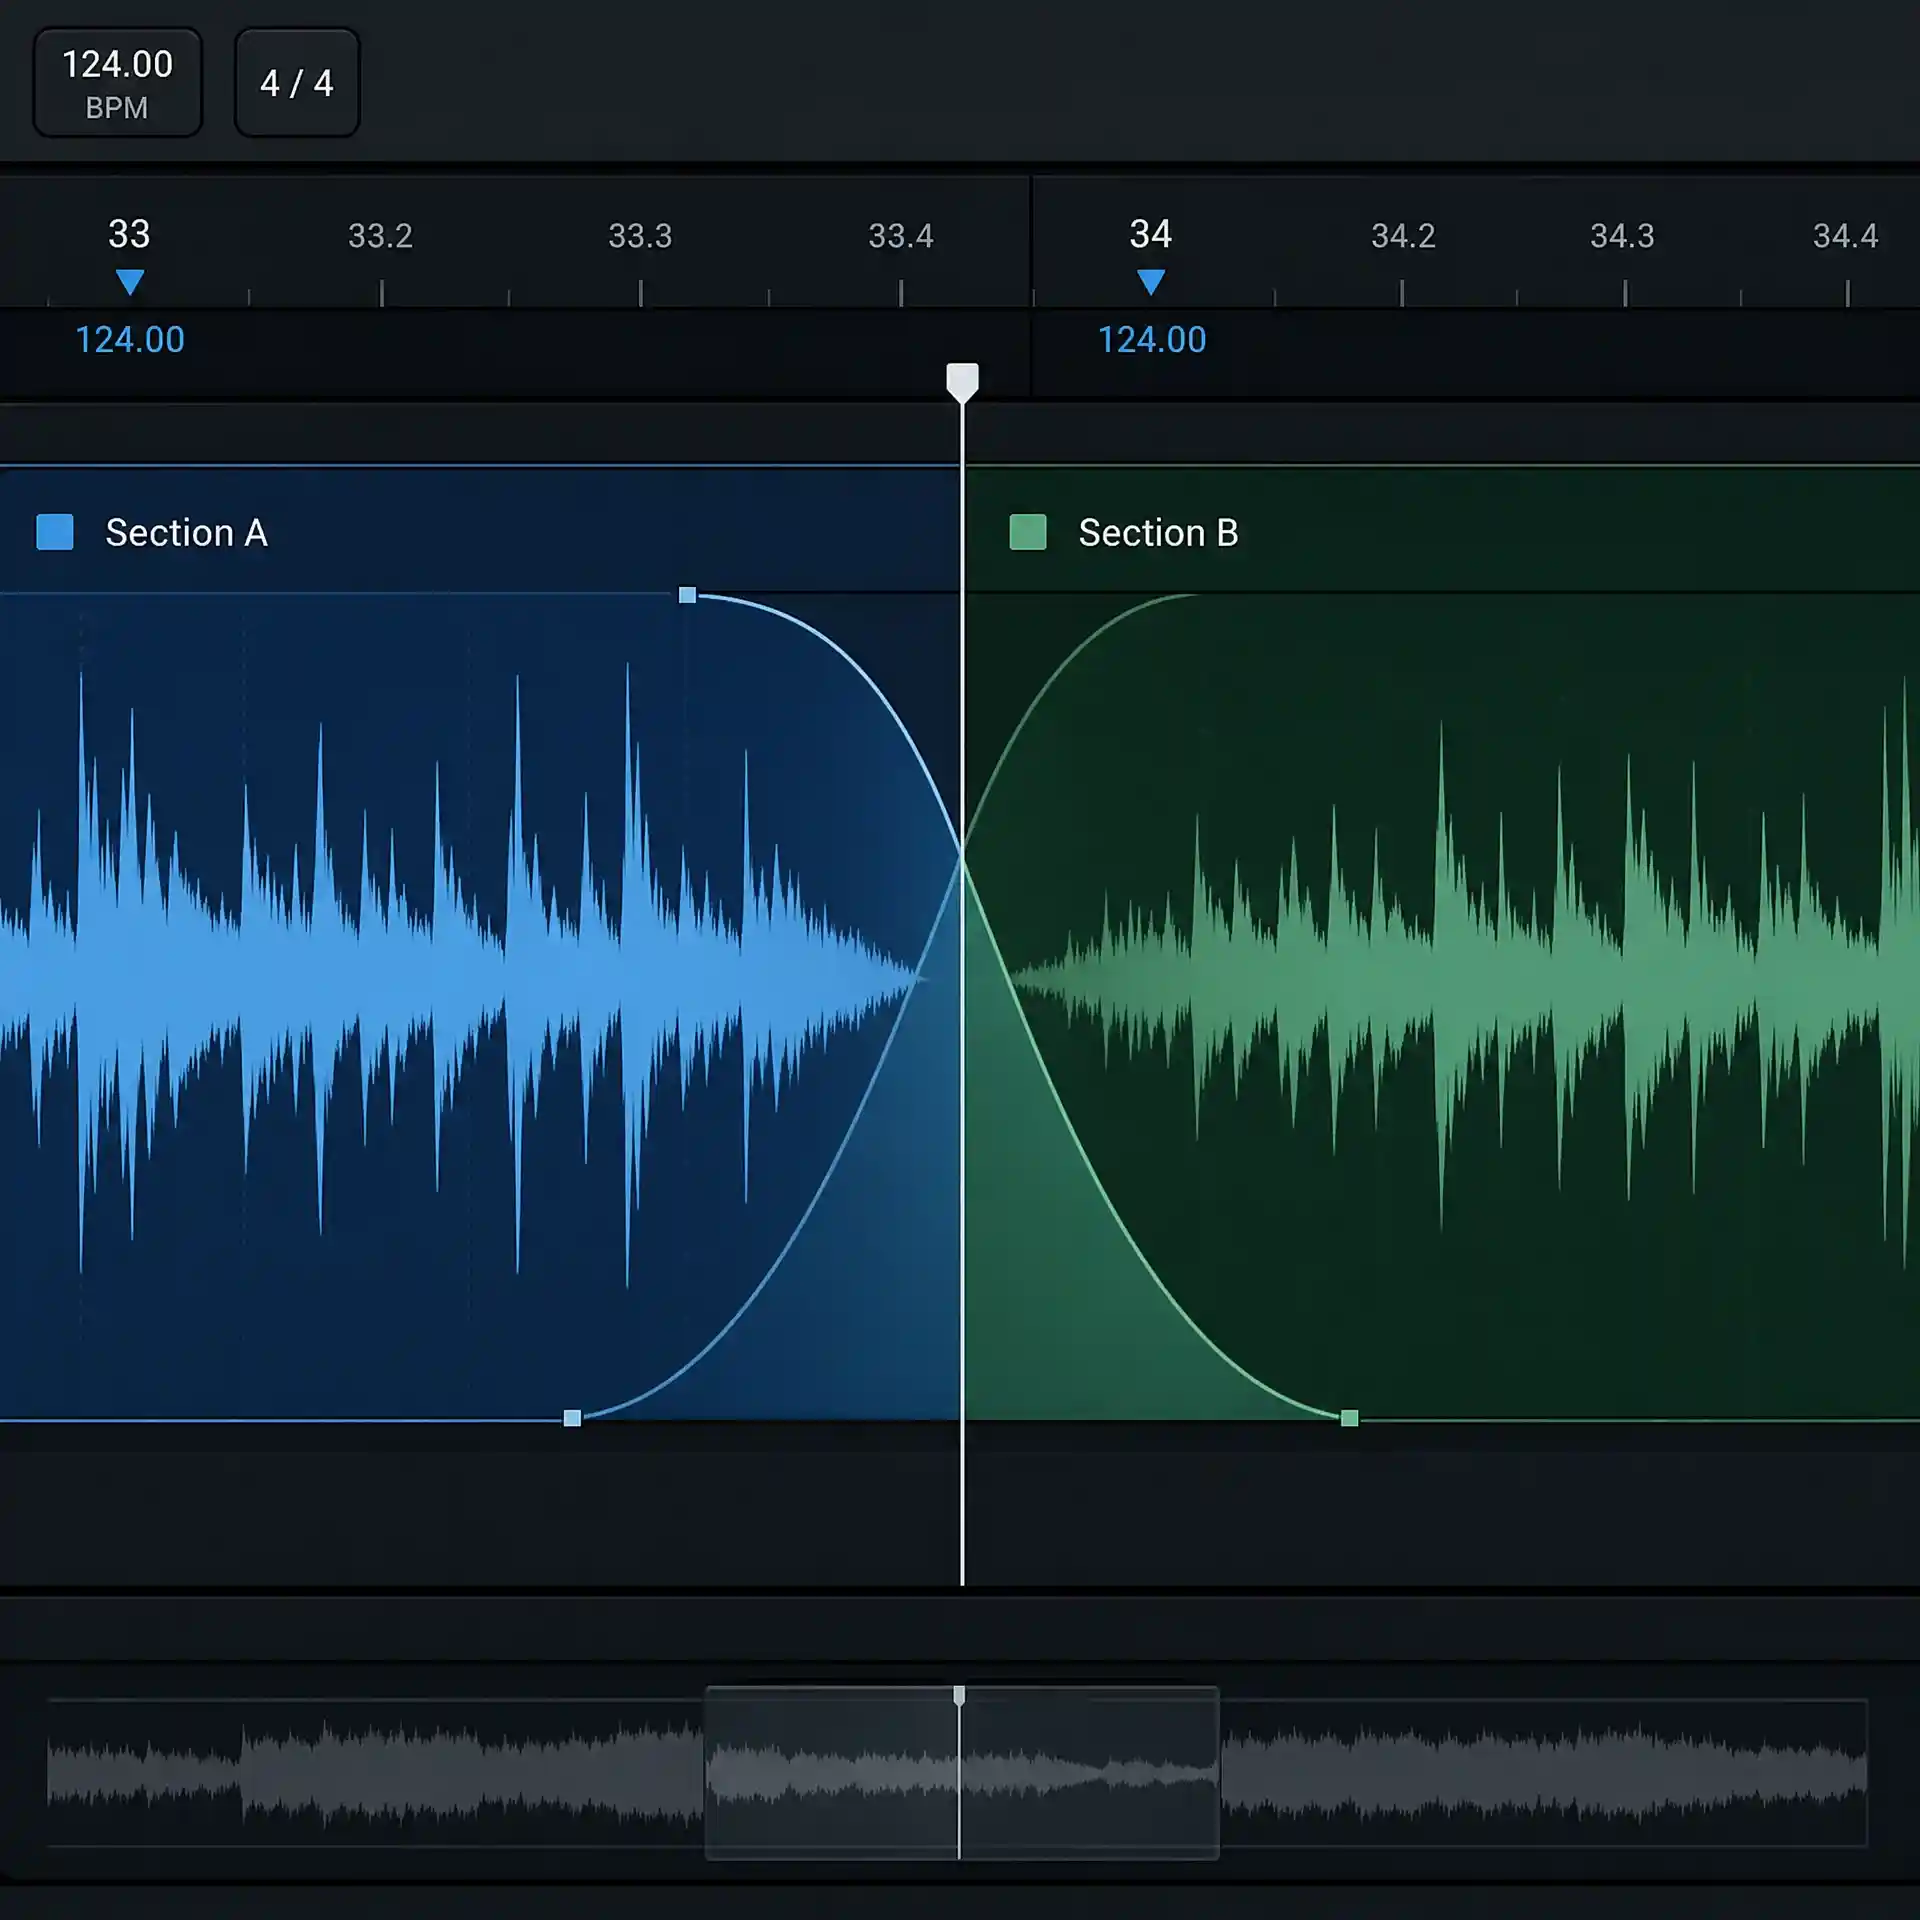Click the Section B green color swatch
Screen dimensions: 1920x1920
[x=1028, y=532]
